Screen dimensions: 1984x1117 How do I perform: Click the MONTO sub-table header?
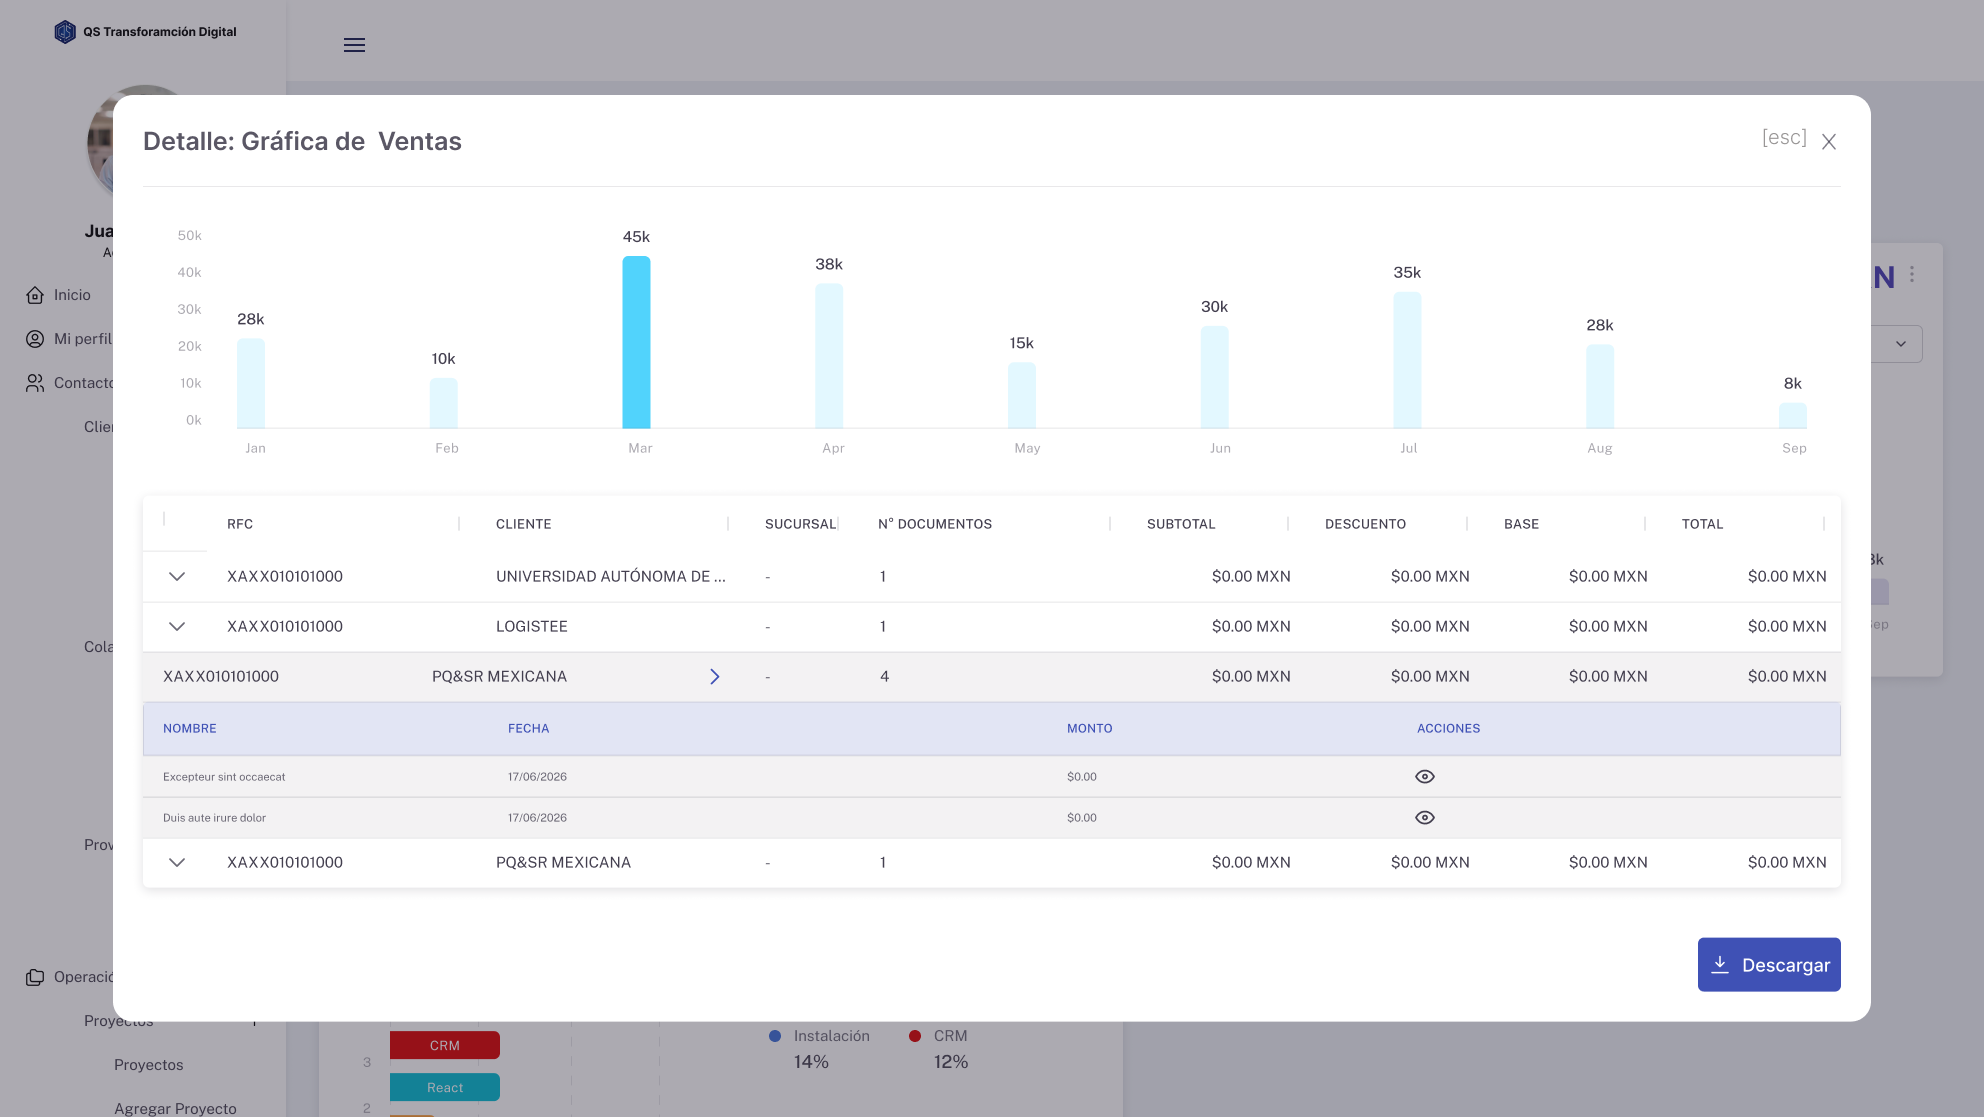pyautogui.click(x=1090, y=729)
